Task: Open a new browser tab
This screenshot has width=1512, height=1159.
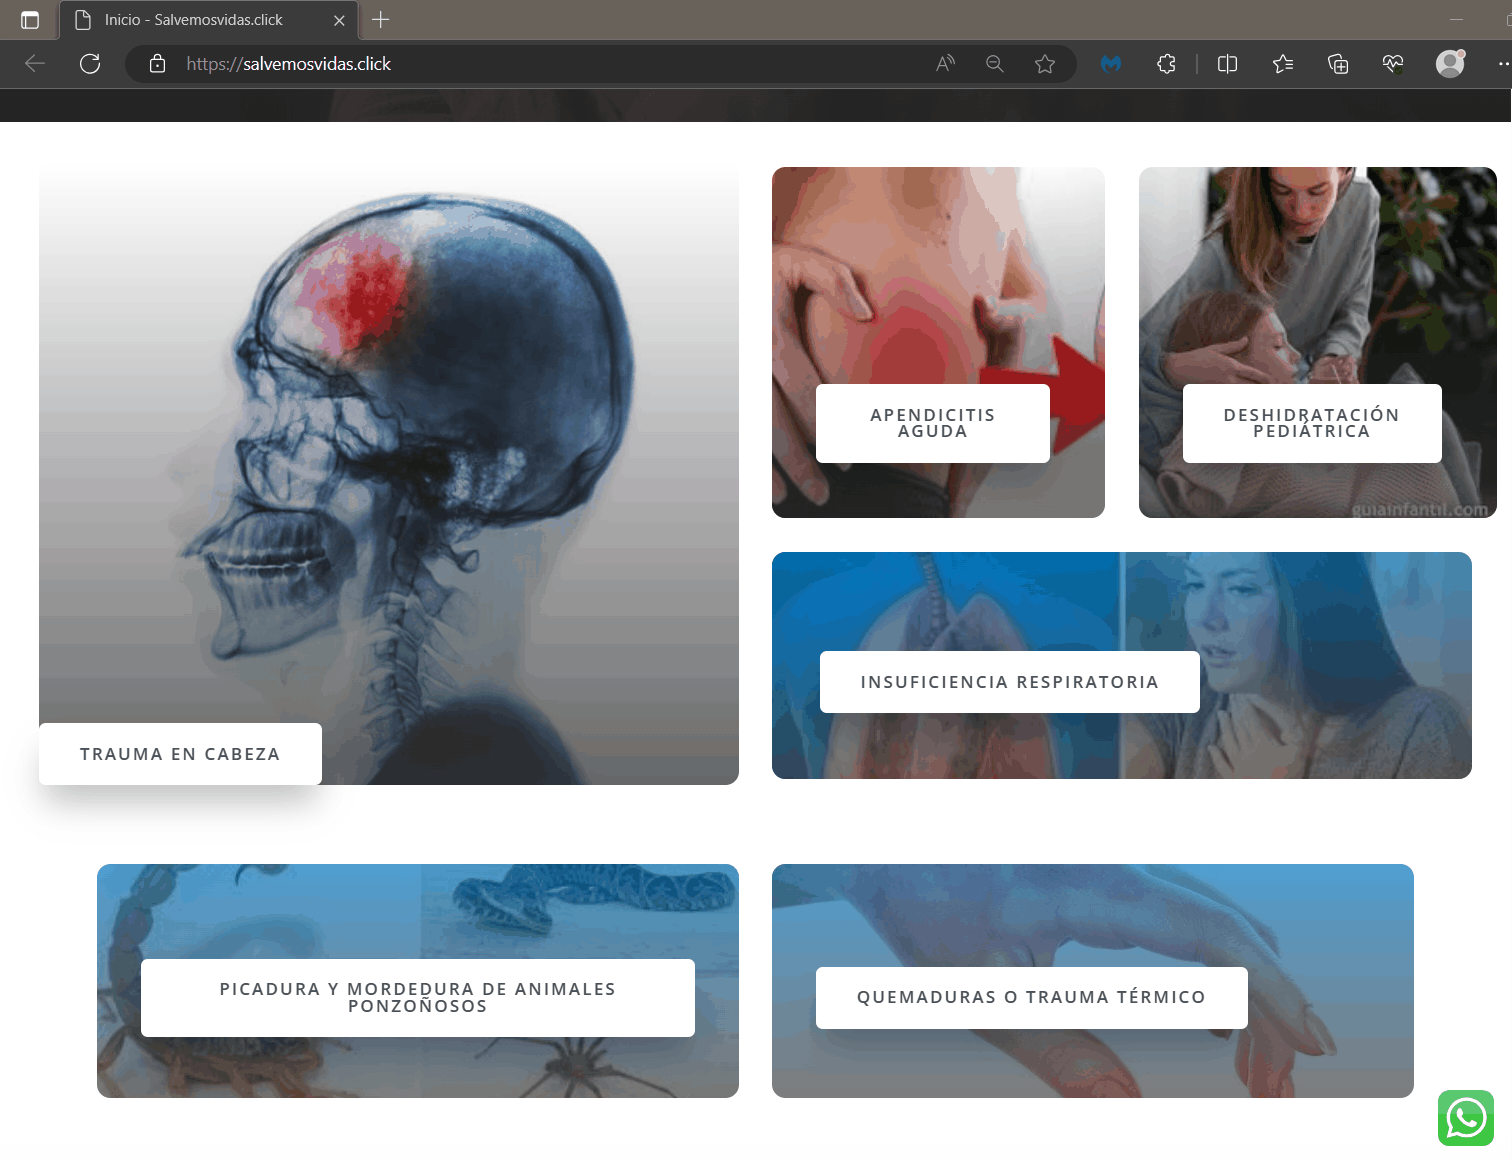Action: tap(381, 20)
